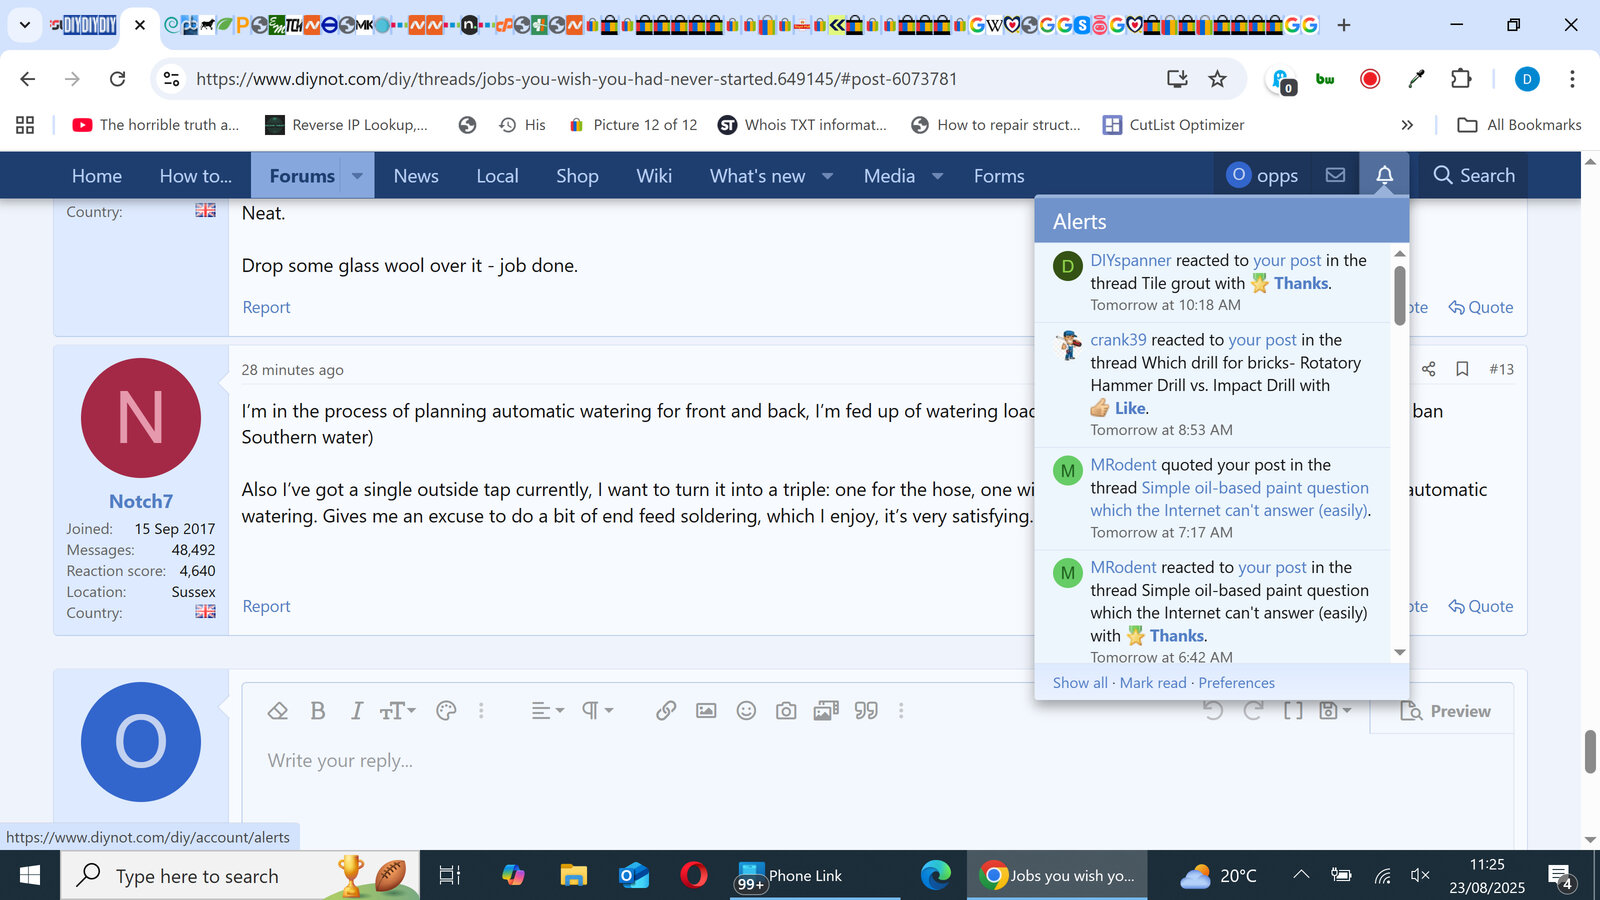Image resolution: width=1600 pixels, height=900 pixels.
Task: Open the smilies emoji picker
Action: 746,711
